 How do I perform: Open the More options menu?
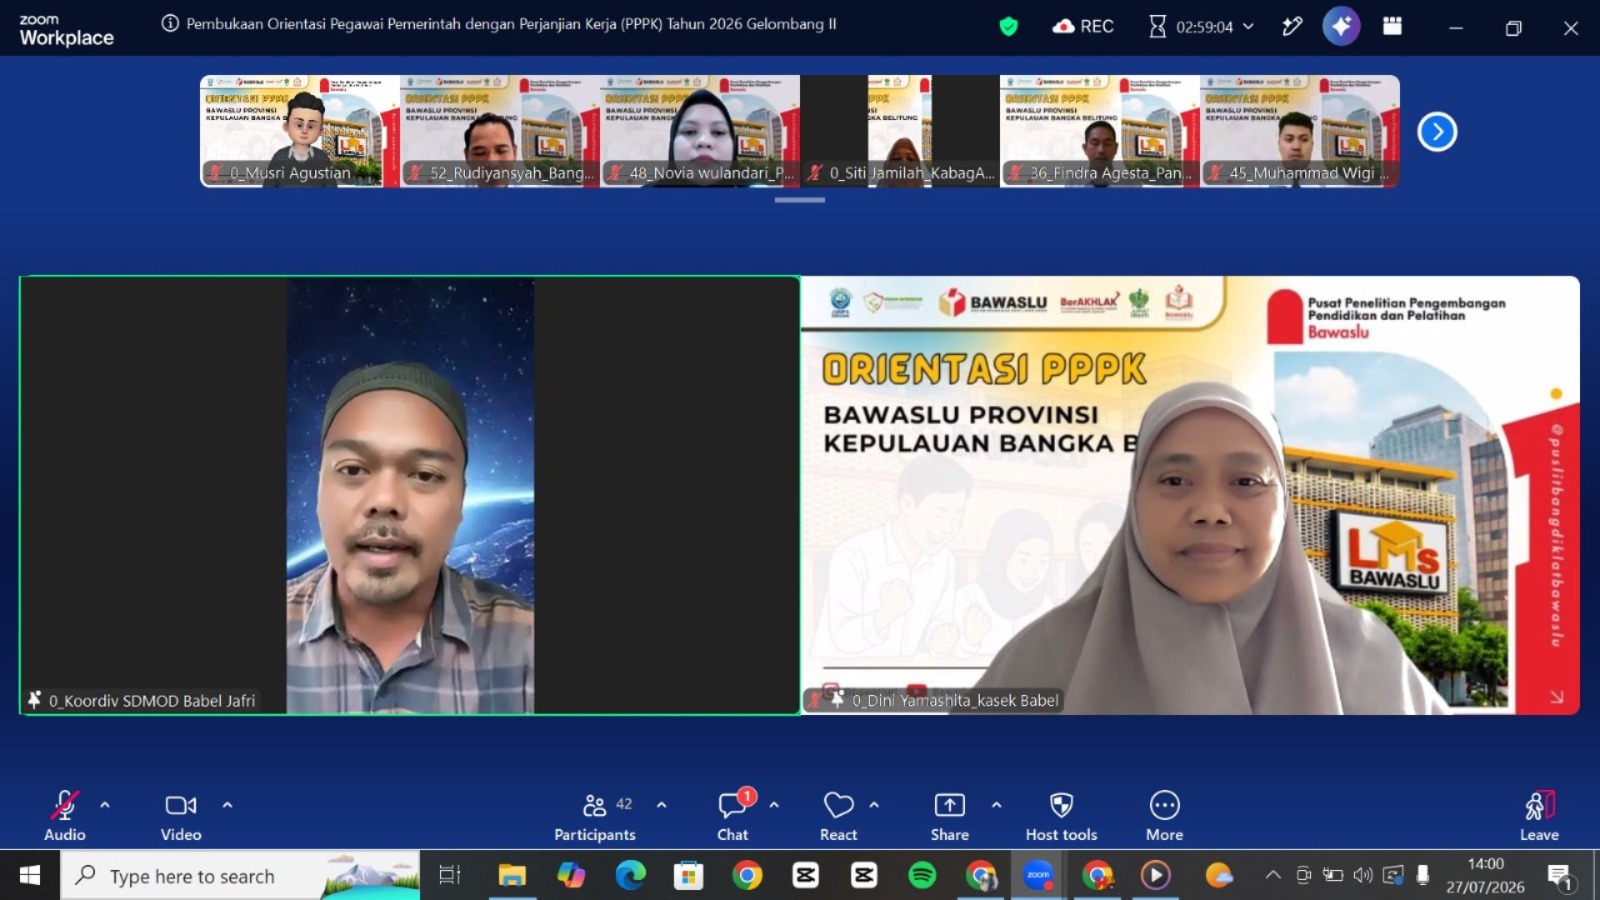click(1165, 816)
